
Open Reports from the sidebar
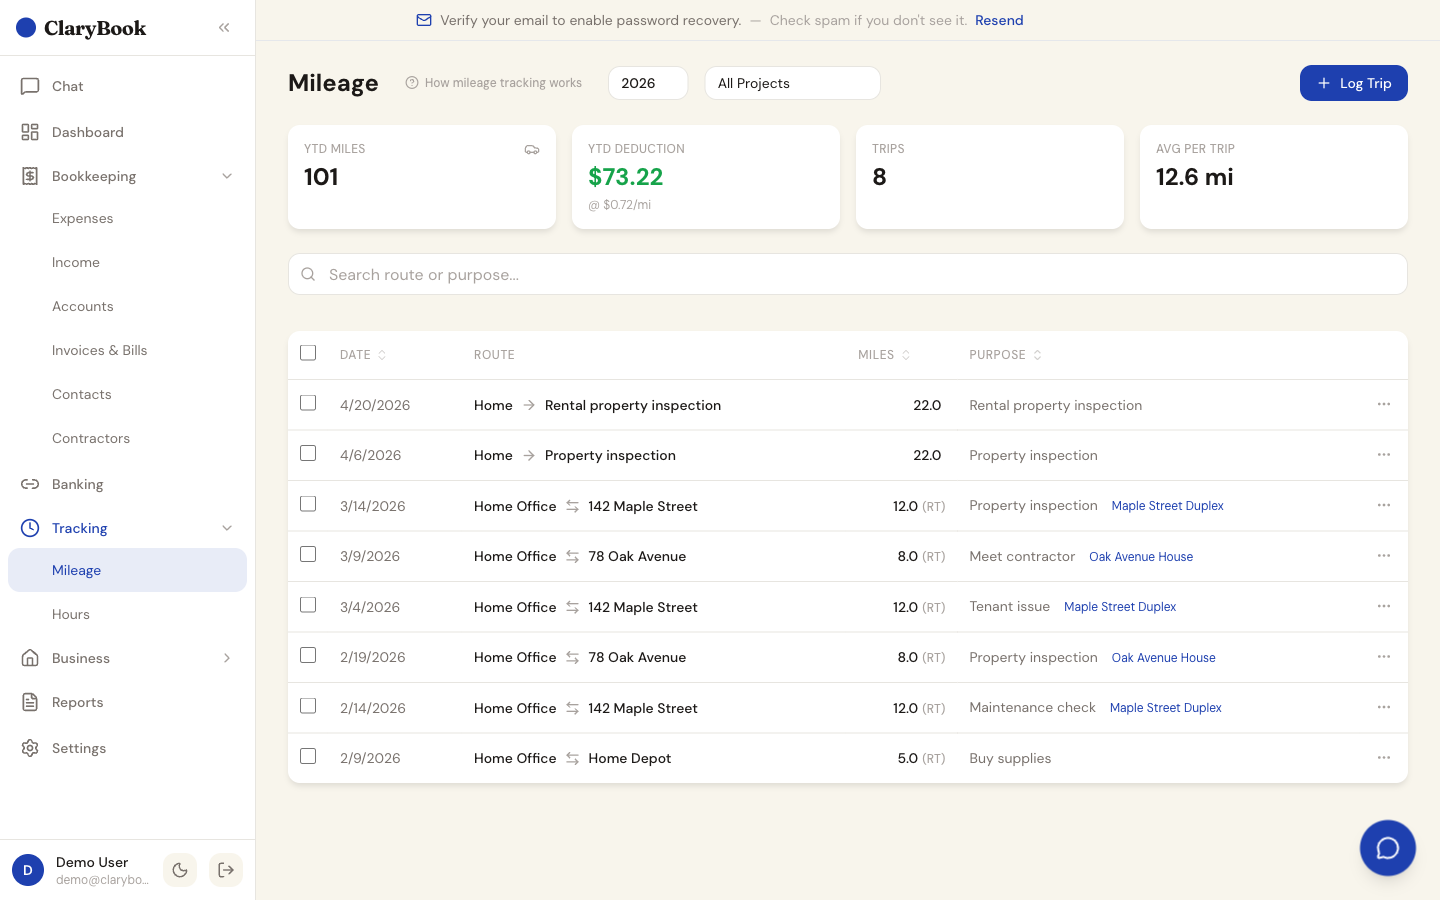click(x=78, y=702)
